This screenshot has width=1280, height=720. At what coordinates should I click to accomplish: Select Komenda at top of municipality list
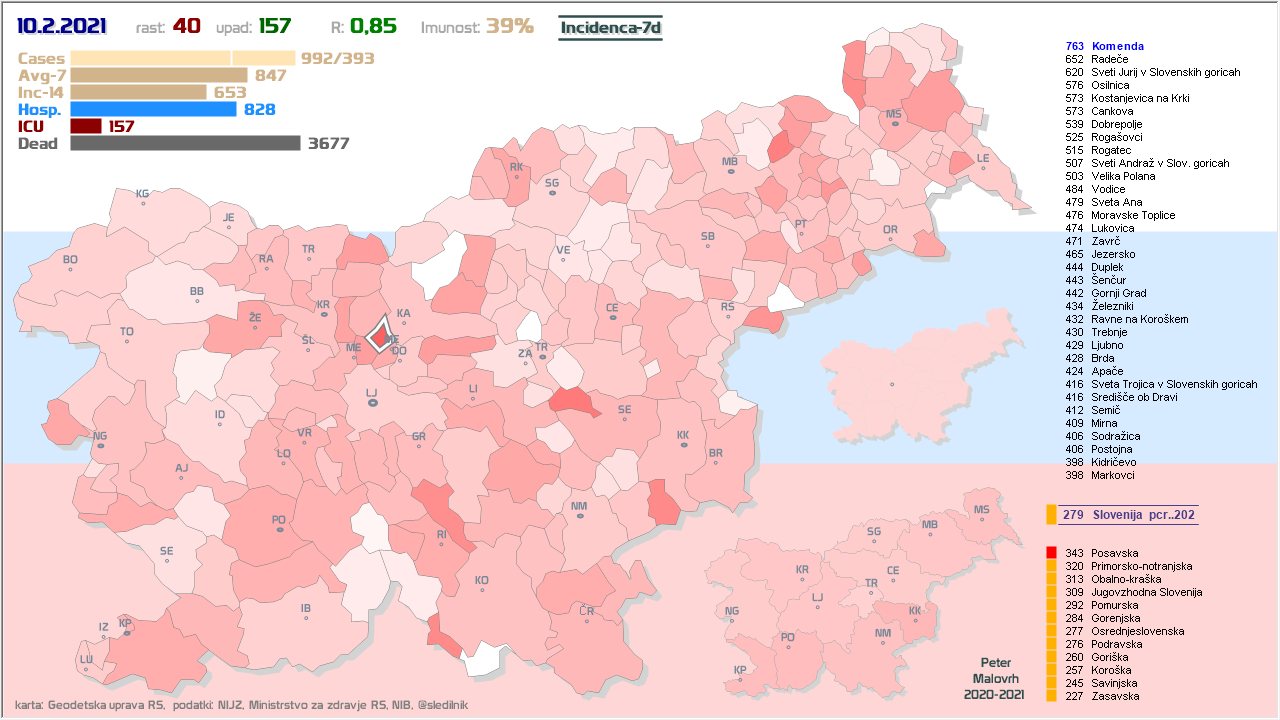(x=1117, y=46)
